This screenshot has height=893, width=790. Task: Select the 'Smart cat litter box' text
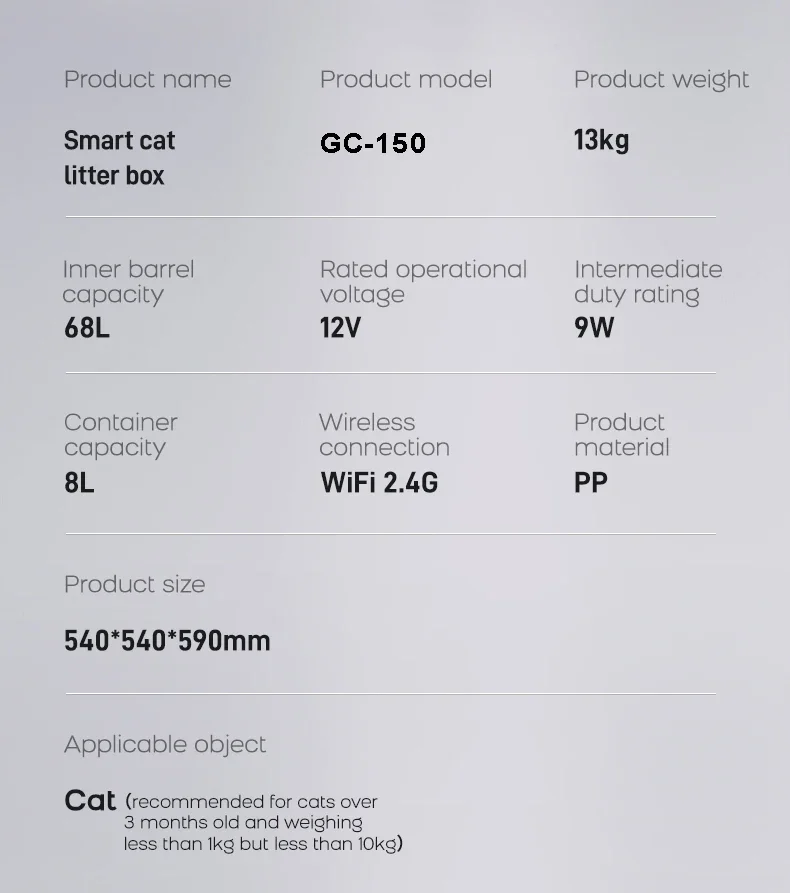[119, 158]
